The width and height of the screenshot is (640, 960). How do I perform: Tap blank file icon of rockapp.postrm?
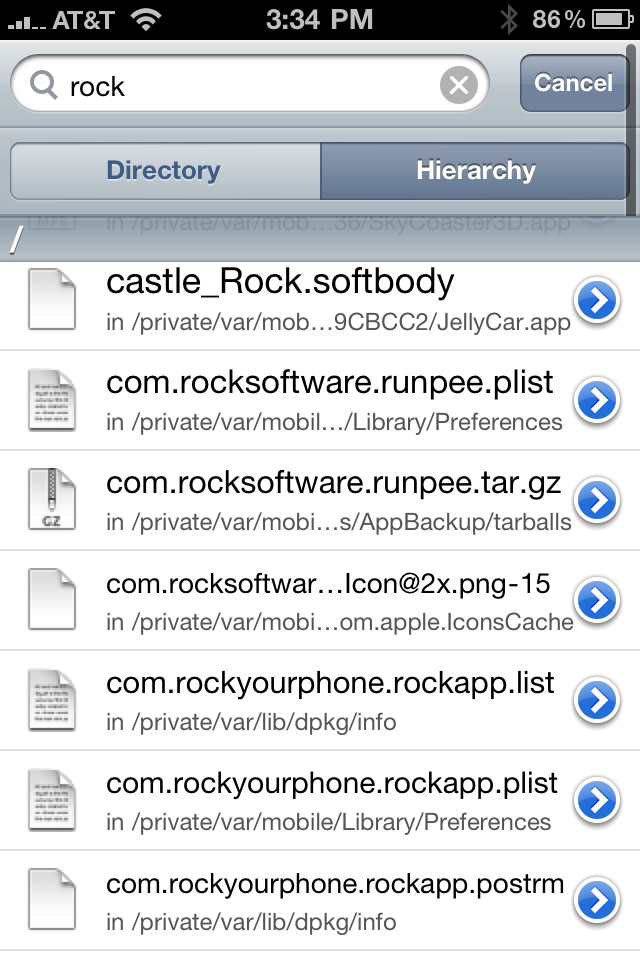pyautogui.click(x=52, y=899)
